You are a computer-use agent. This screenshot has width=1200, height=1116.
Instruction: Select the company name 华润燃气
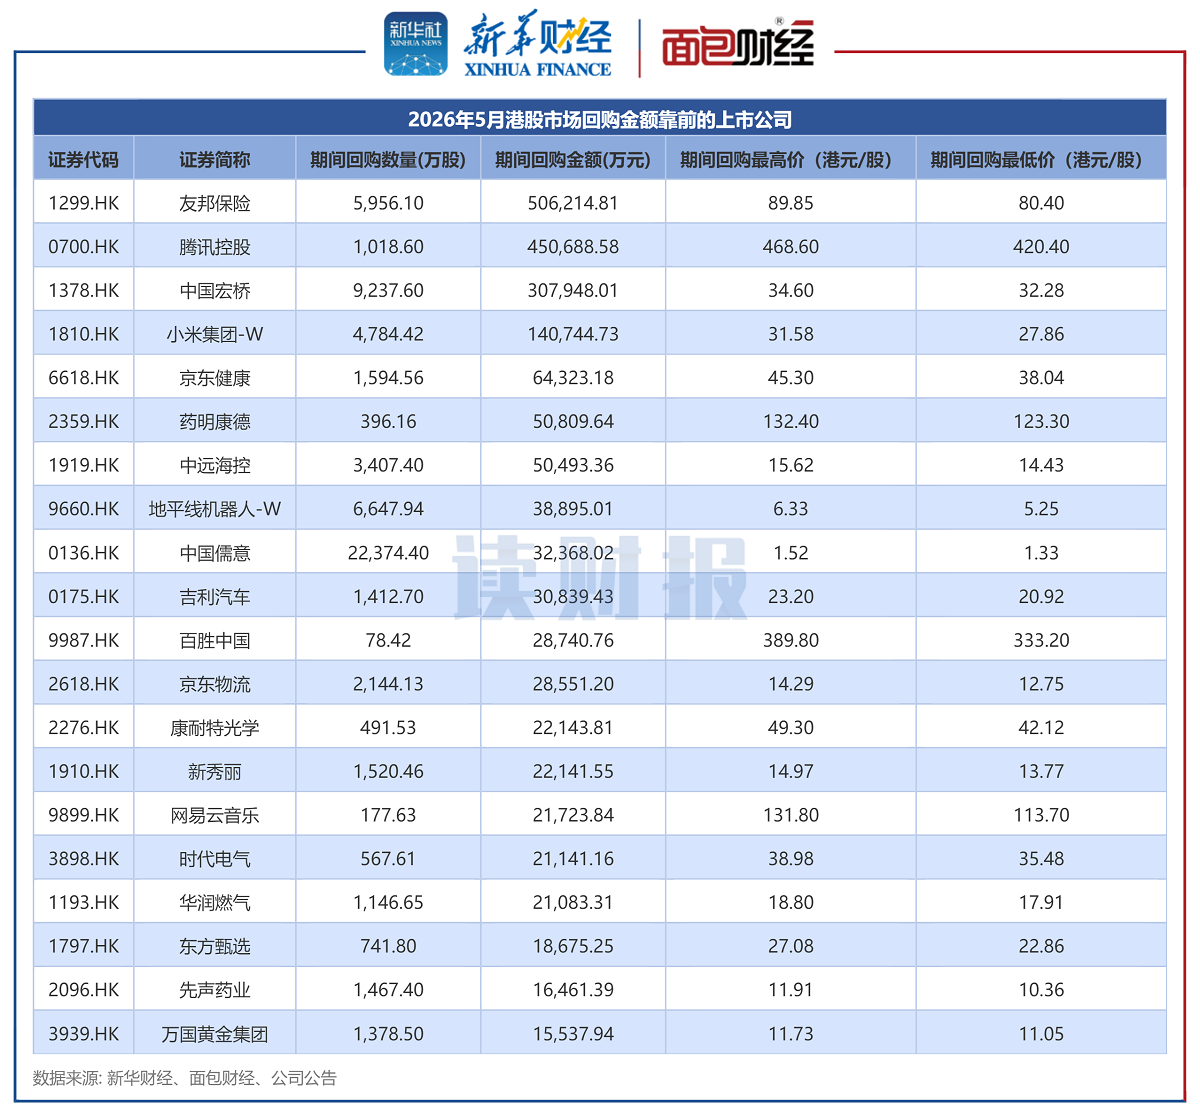point(215,903)
